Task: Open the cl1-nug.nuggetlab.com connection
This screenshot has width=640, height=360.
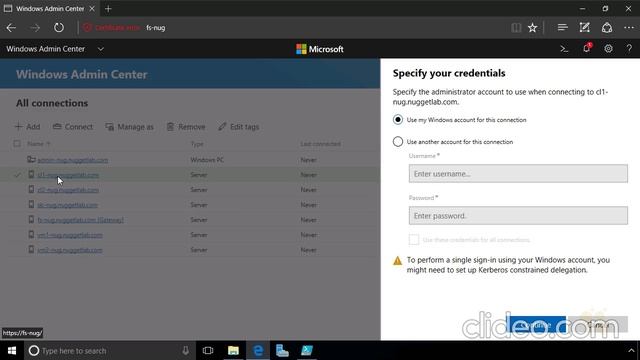Action: coord(68,175)
